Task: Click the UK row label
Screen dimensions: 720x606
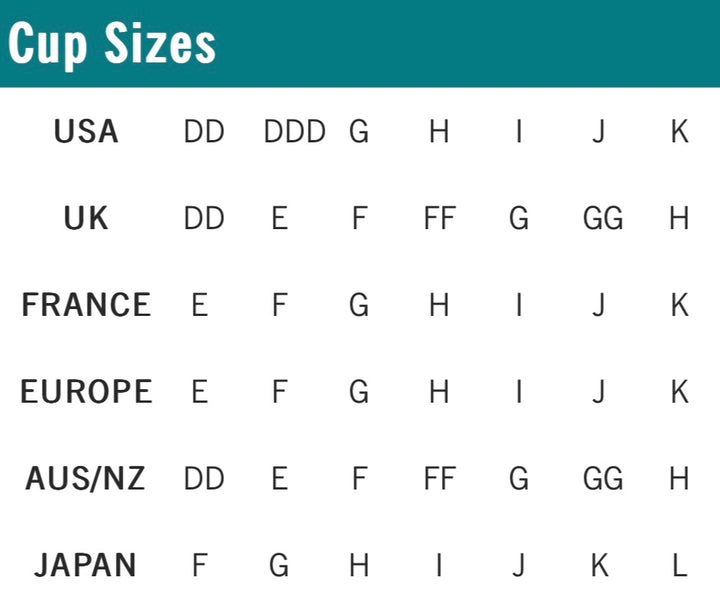Action: [86, 219]
